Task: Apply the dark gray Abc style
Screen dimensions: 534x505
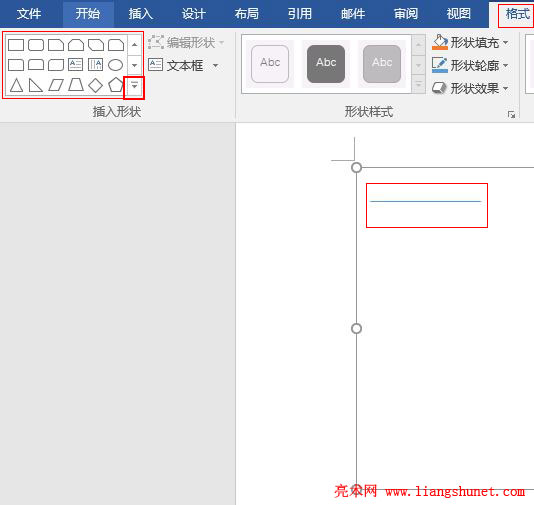Action: (326, 64)
